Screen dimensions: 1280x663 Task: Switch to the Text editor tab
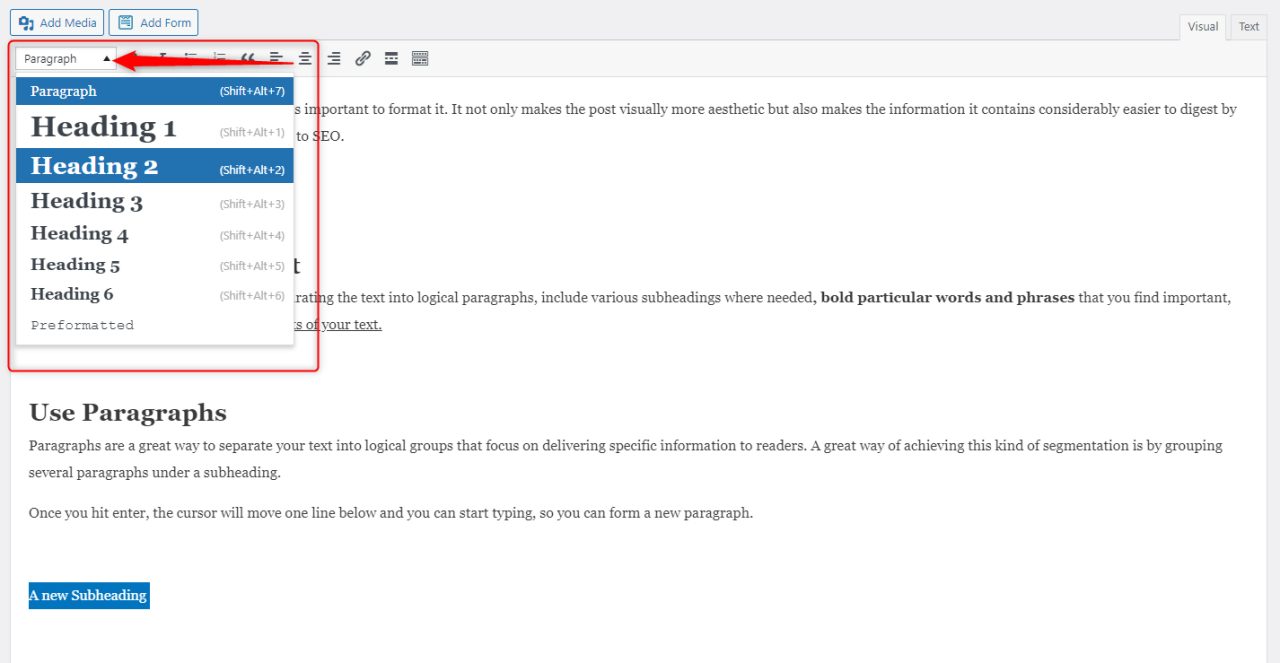(x=1247, y=27)
